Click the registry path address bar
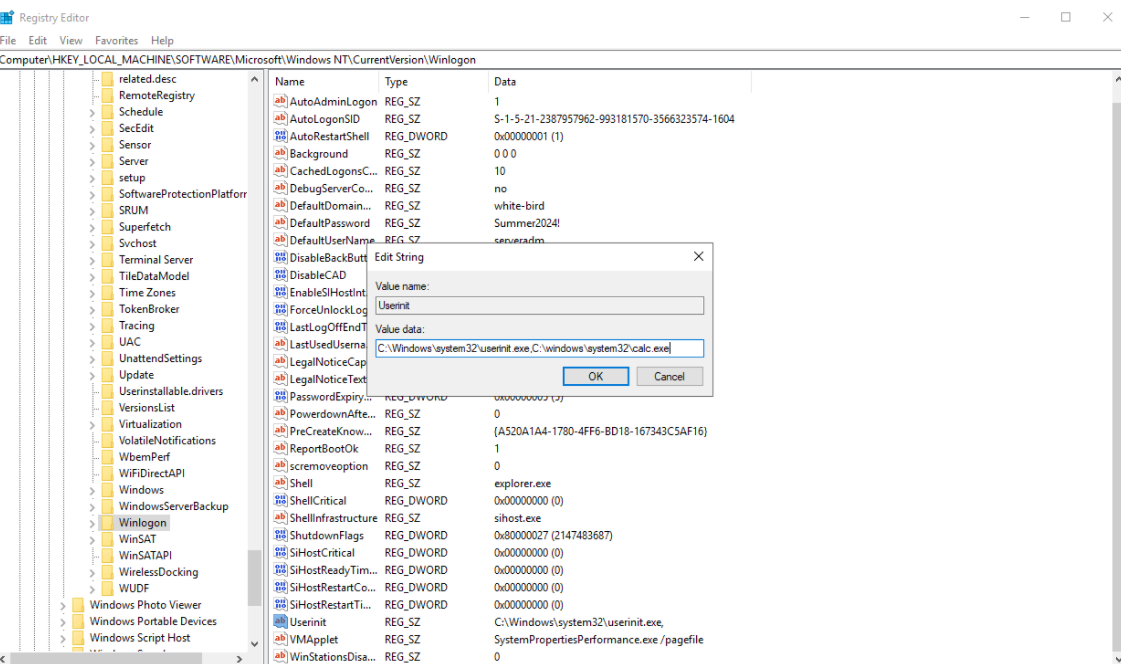 coord(560,60)
